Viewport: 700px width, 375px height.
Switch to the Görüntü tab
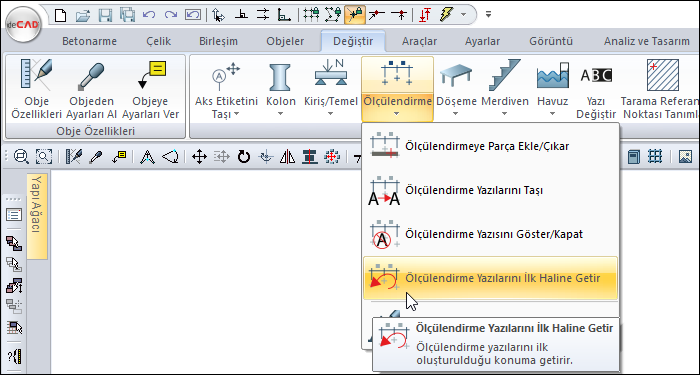coord(551,42)
